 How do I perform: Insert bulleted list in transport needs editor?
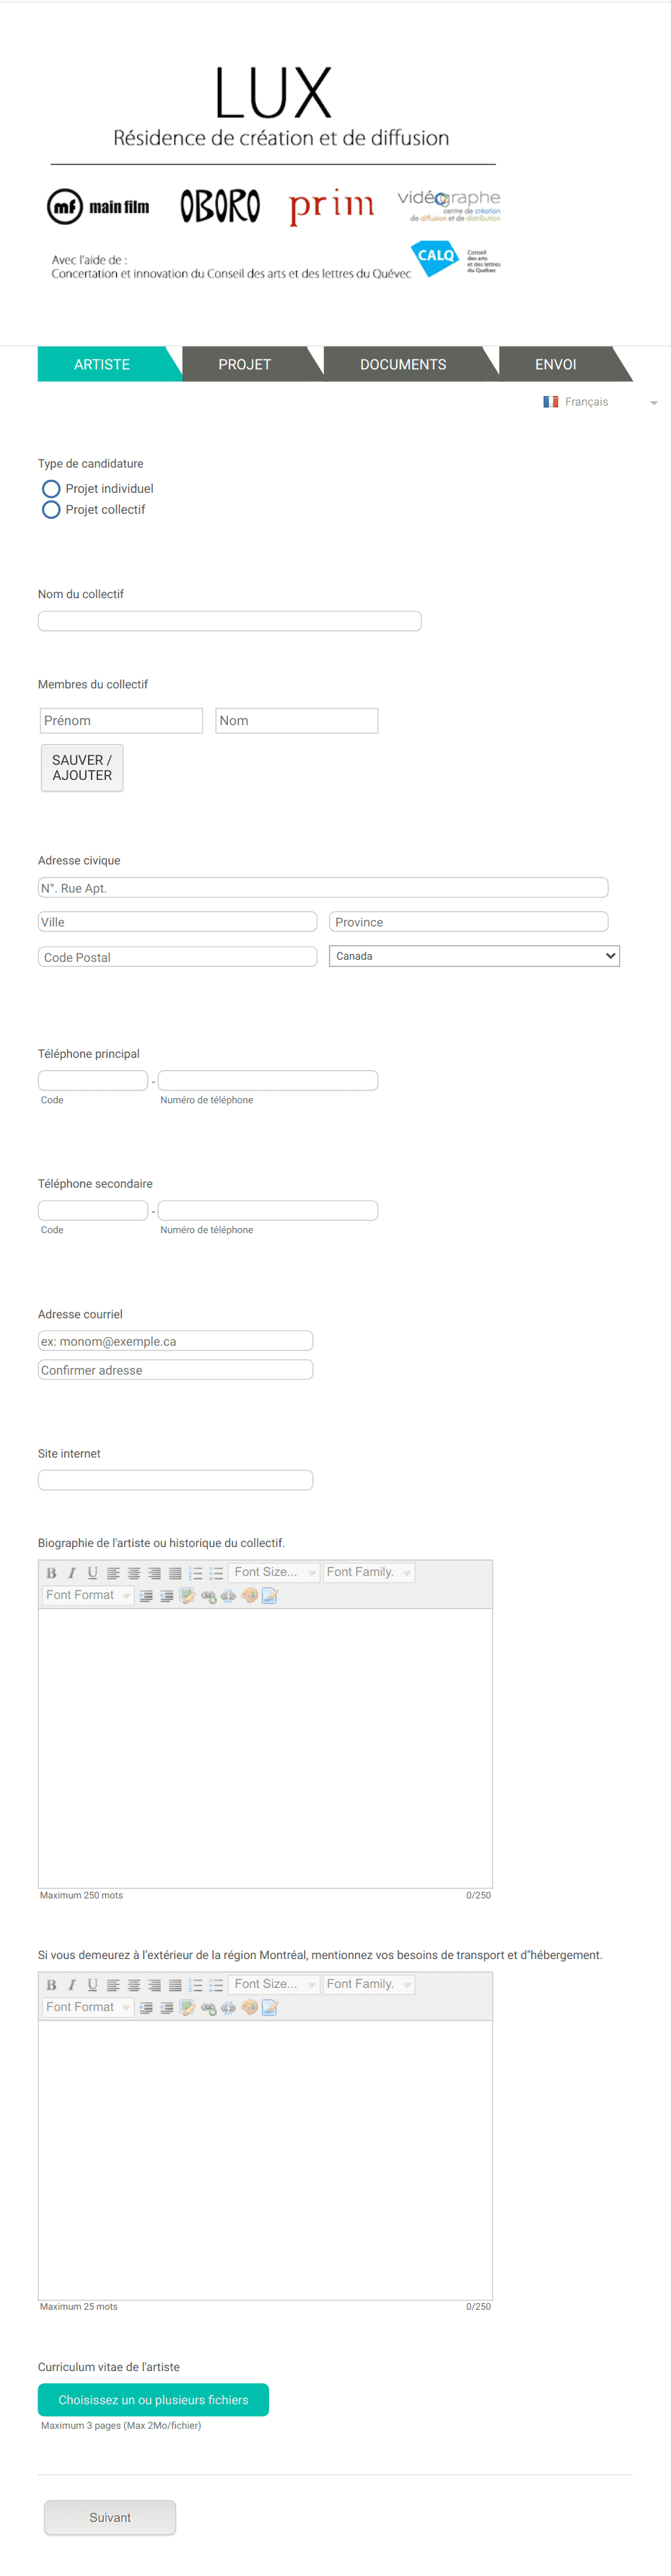pos(216,1984)
